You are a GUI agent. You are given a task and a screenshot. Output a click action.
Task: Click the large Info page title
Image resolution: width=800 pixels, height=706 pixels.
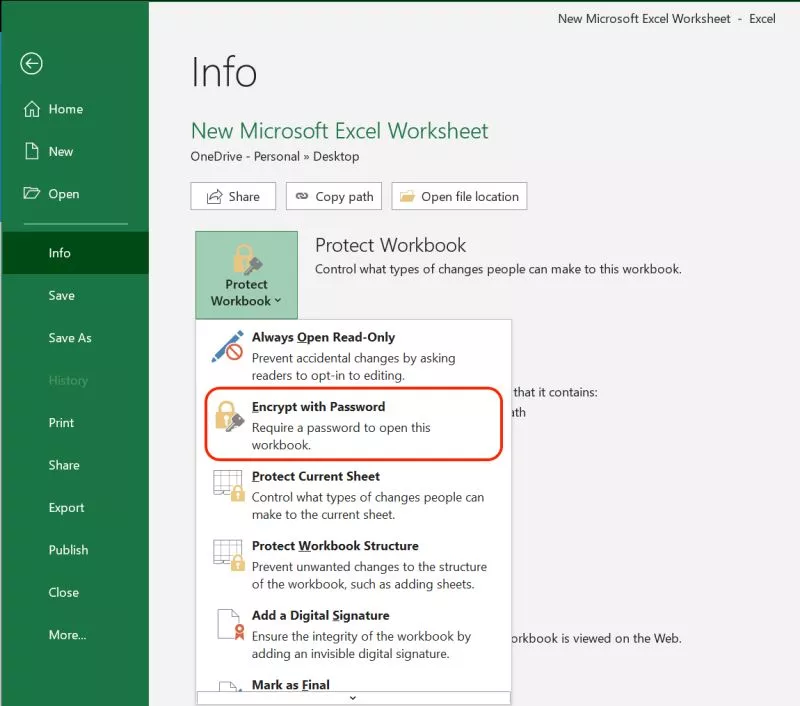click(223, 72)
